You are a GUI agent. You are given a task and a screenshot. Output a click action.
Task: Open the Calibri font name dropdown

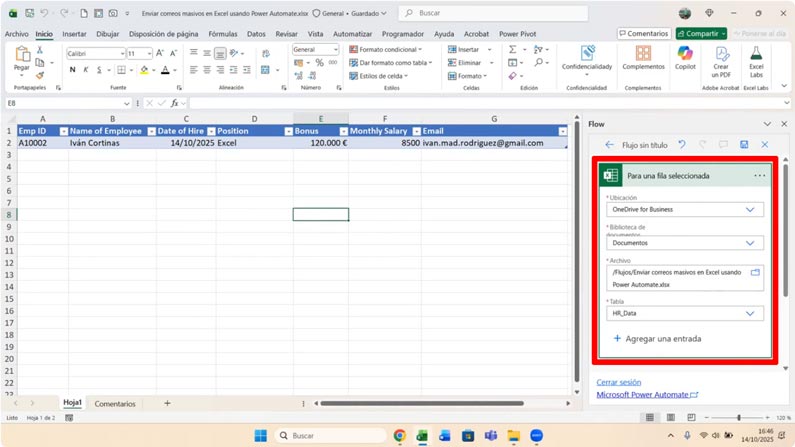[122, 53]
